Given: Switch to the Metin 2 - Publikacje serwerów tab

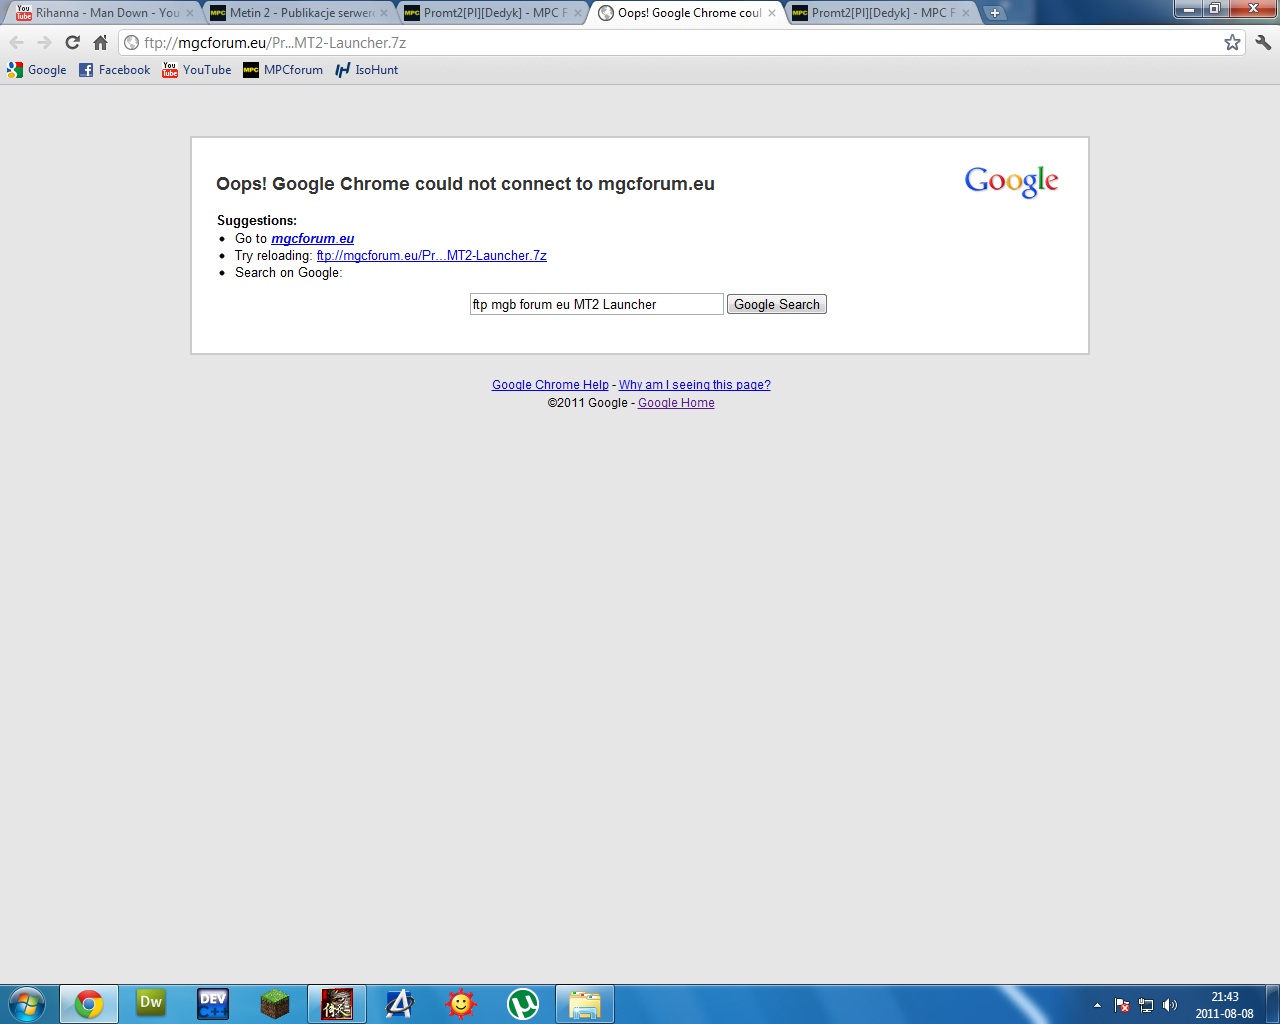Looking at the screenshot, I should pyautogui.click(x=298, y=13).
